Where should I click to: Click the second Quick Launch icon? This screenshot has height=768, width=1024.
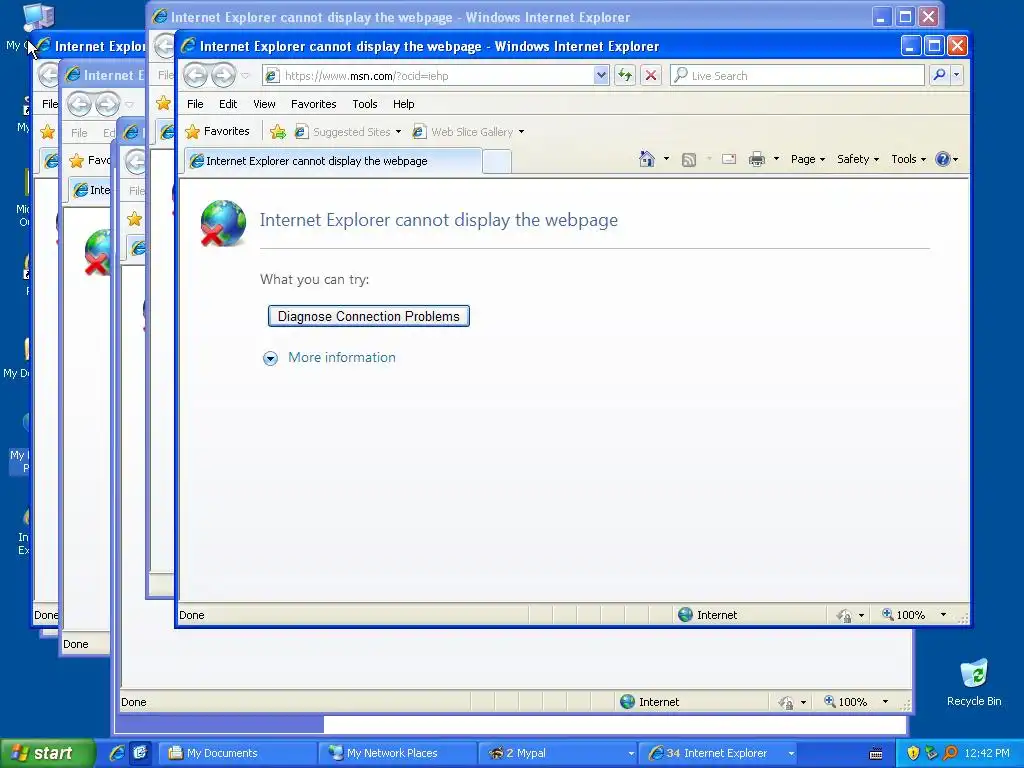point(140,753)
